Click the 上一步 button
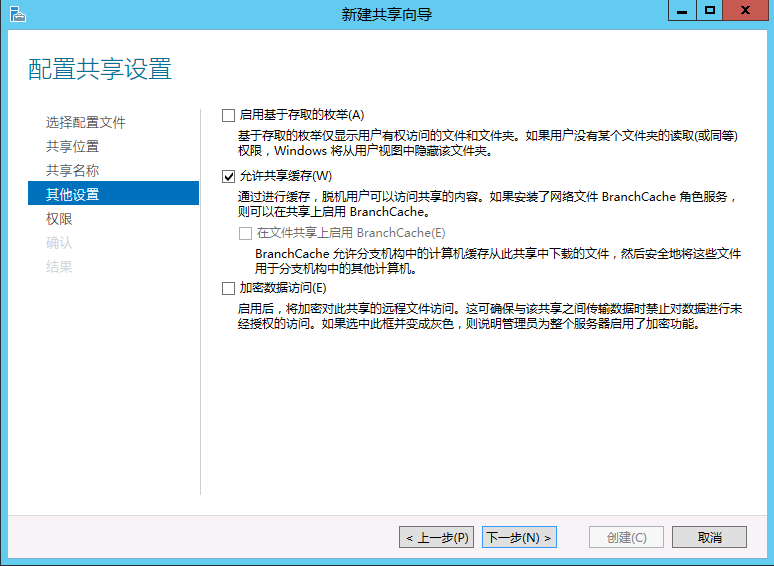 (x=437, y=537)
